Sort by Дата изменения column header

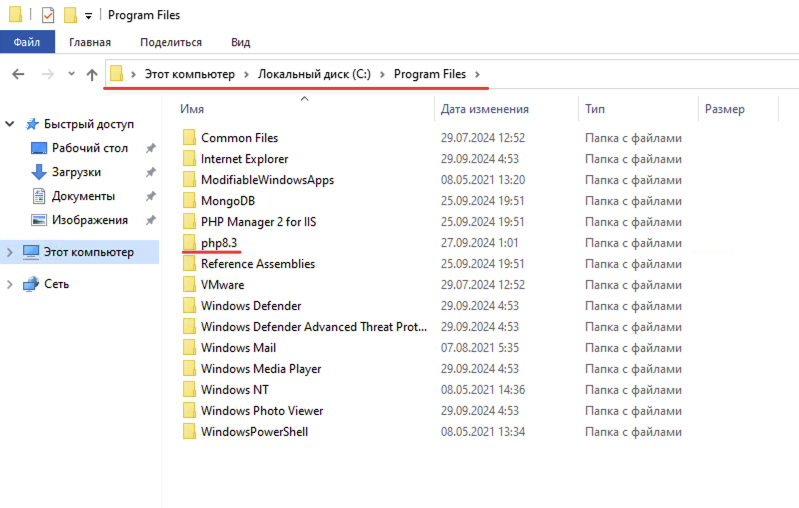click(x=485, y=109)
